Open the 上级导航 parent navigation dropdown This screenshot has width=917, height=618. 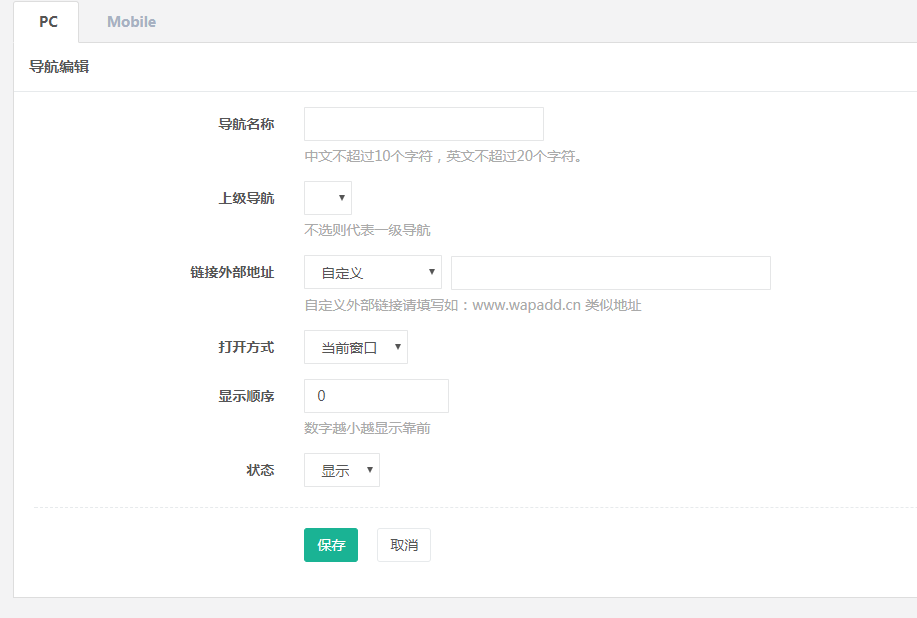(328, 198)
